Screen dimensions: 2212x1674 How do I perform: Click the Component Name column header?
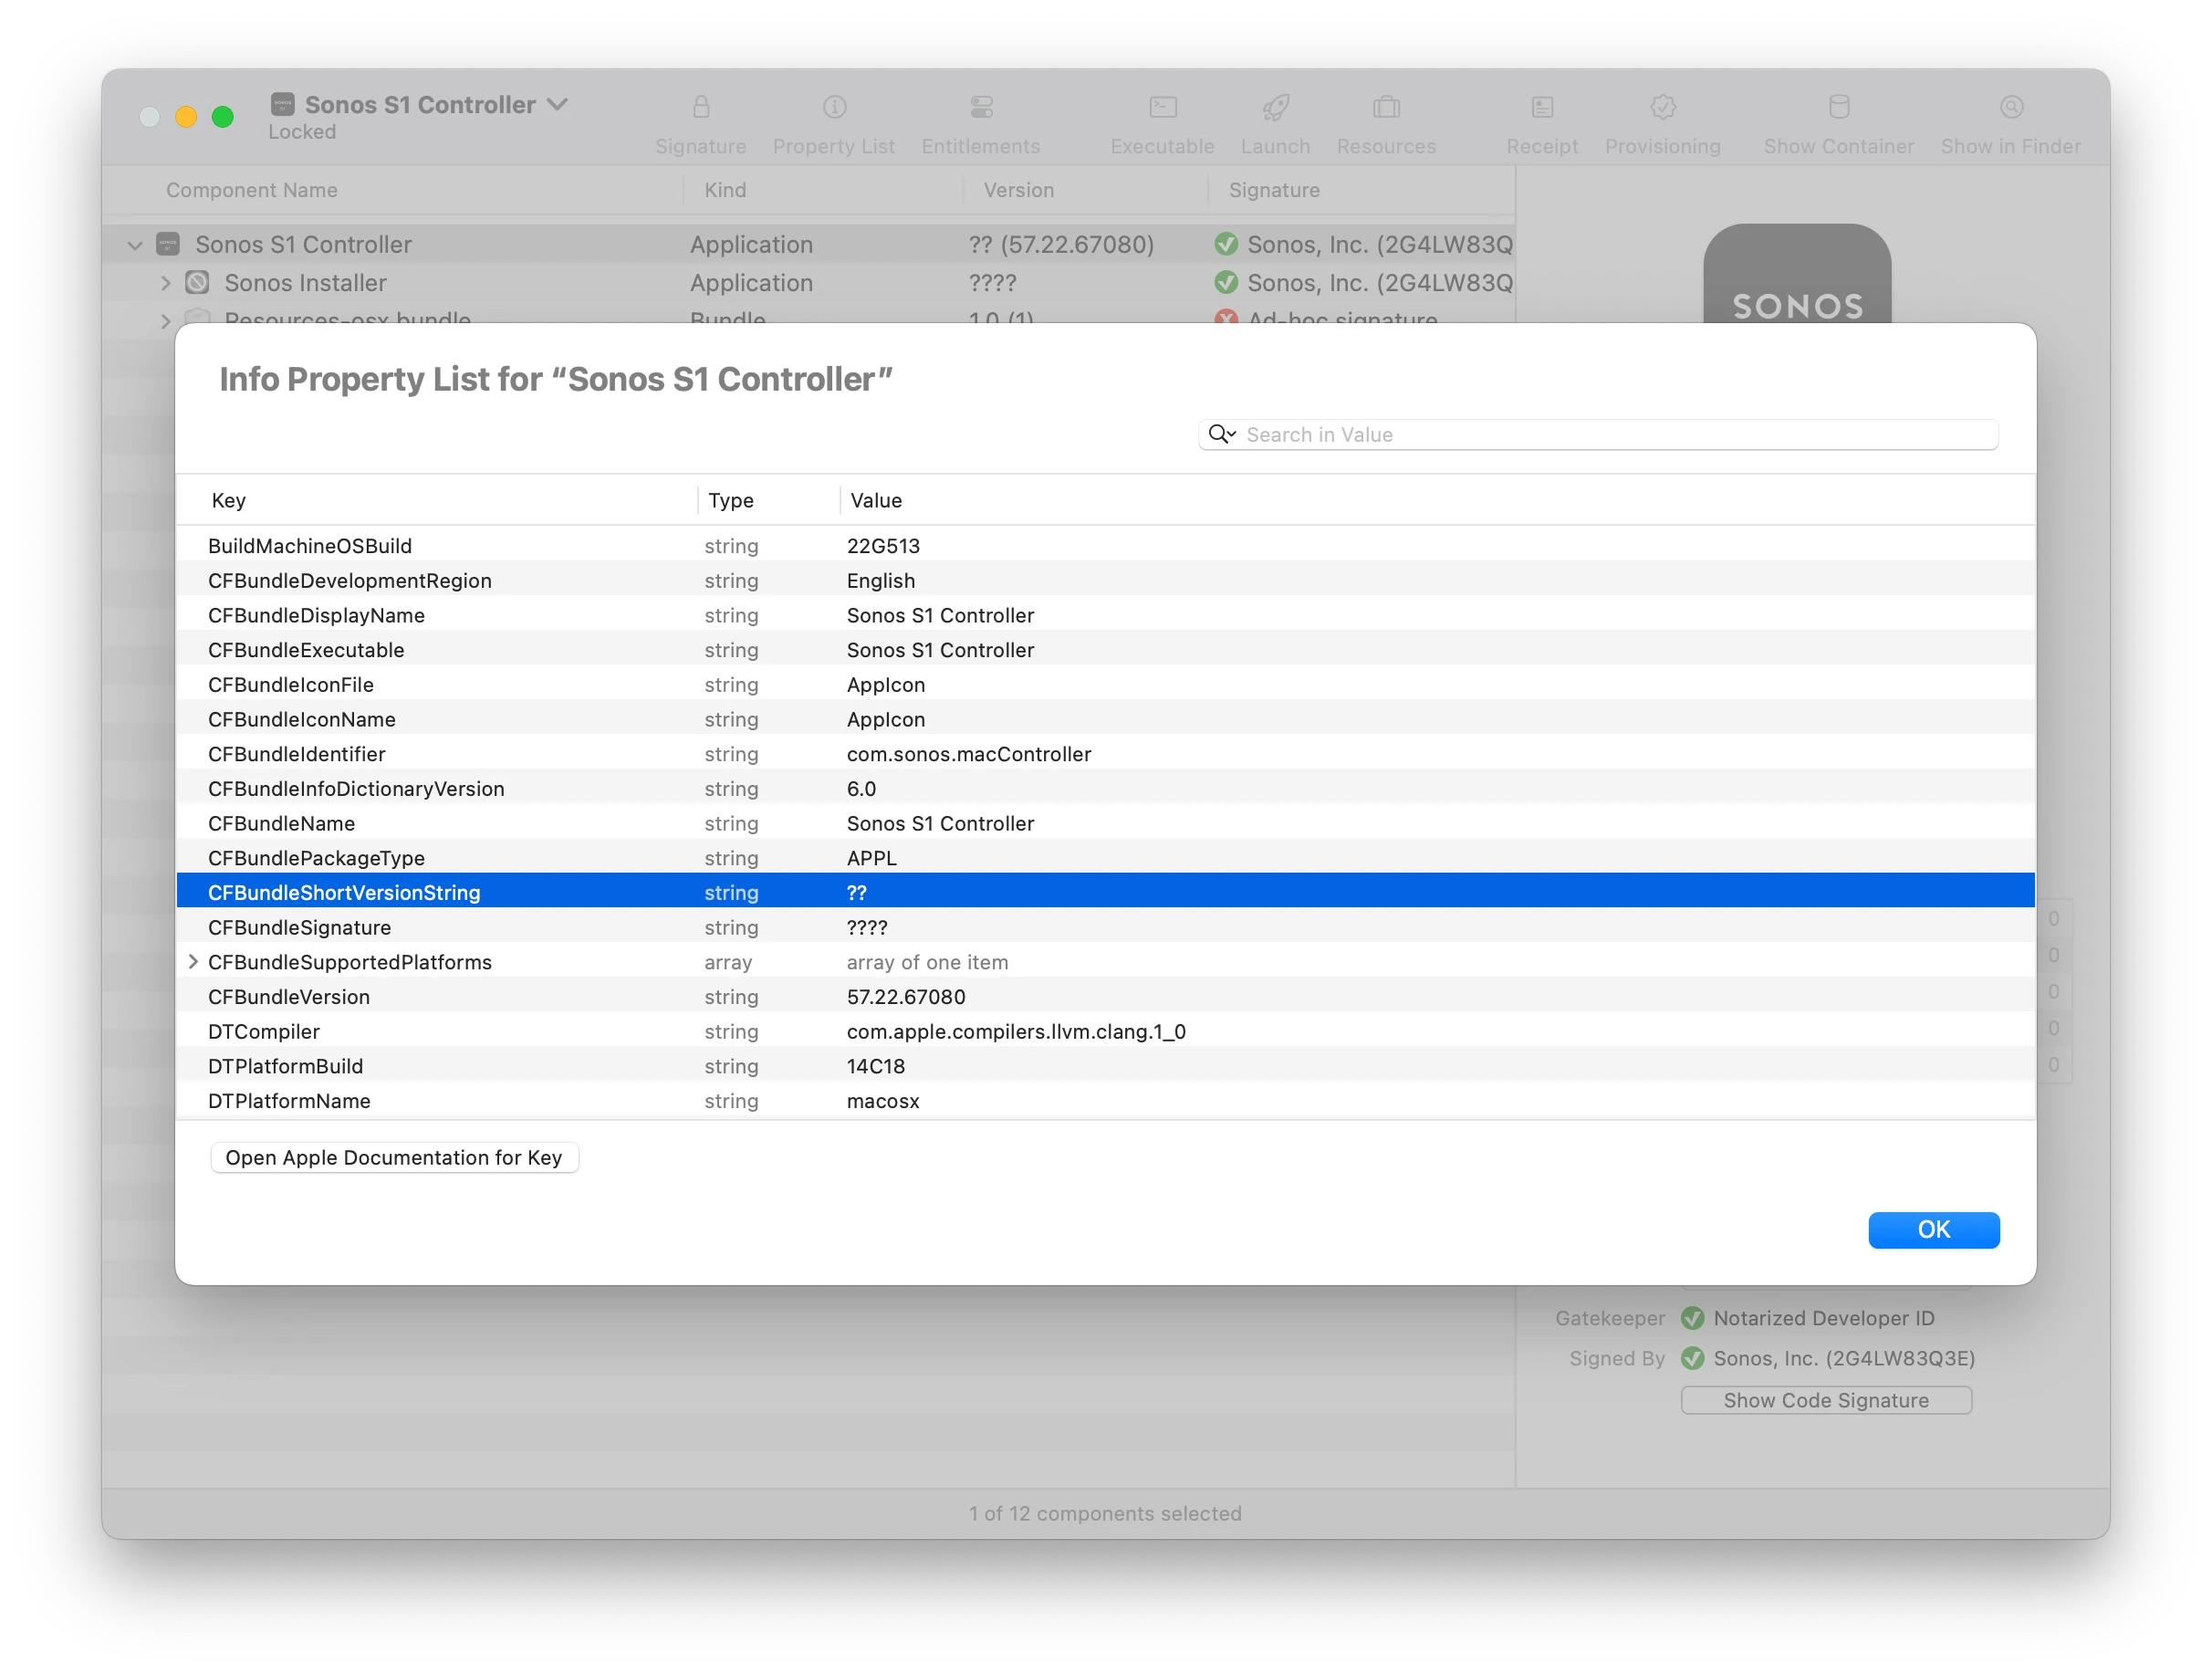pos(252,190)
